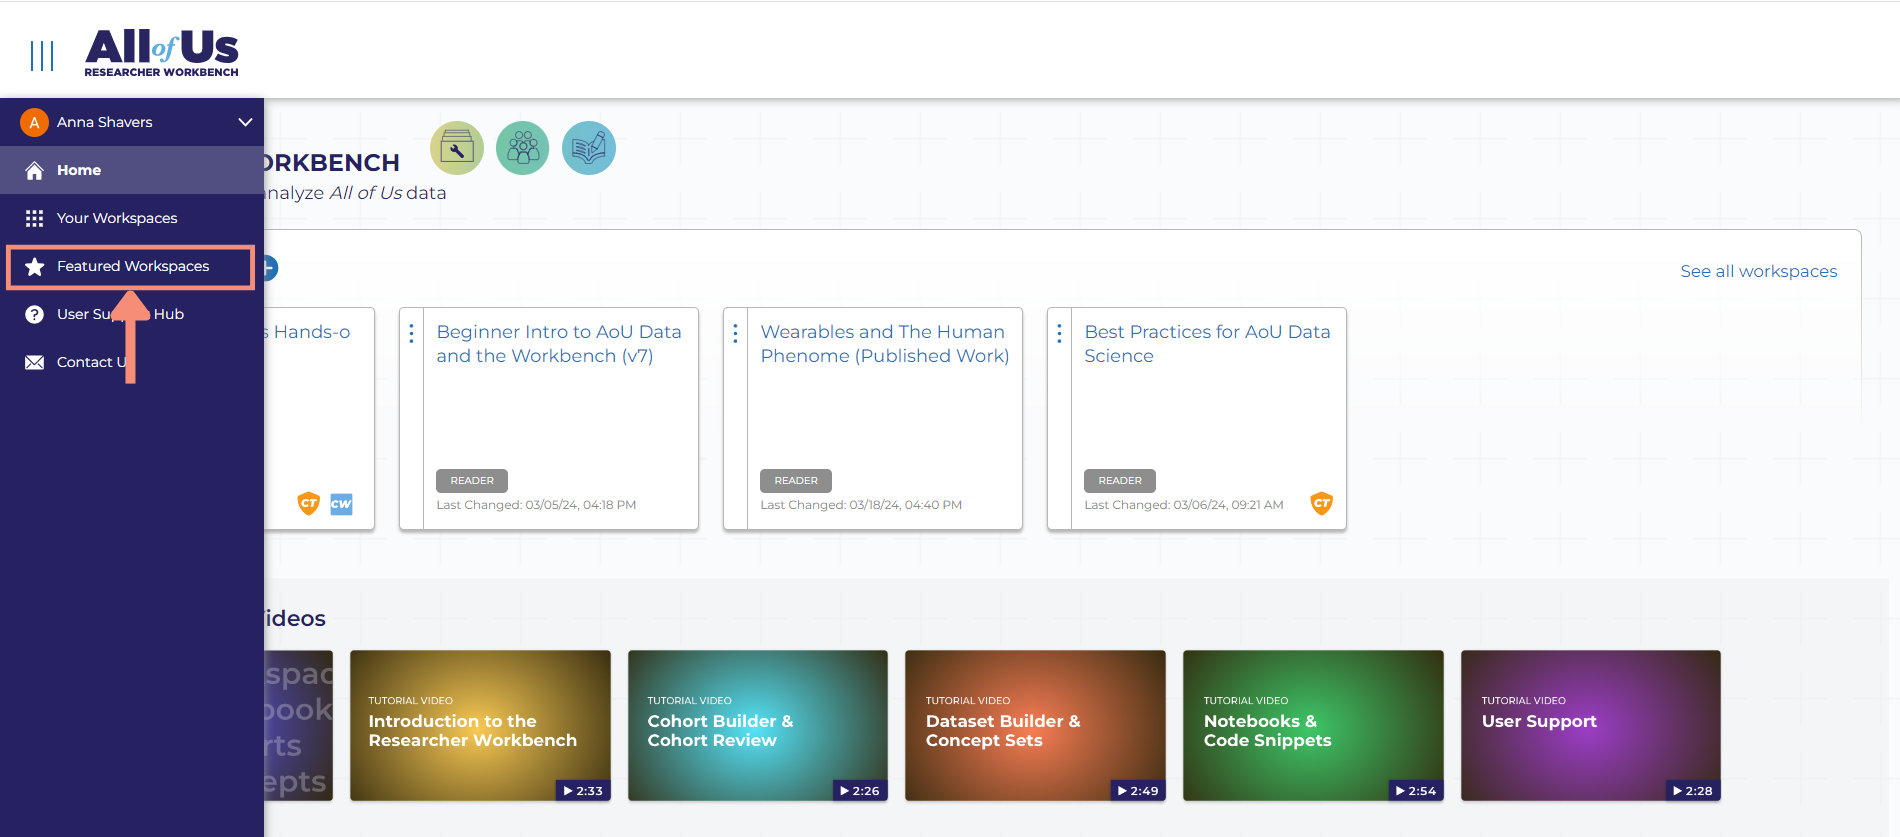Click the User Support Hub question icon

[34, 314]
